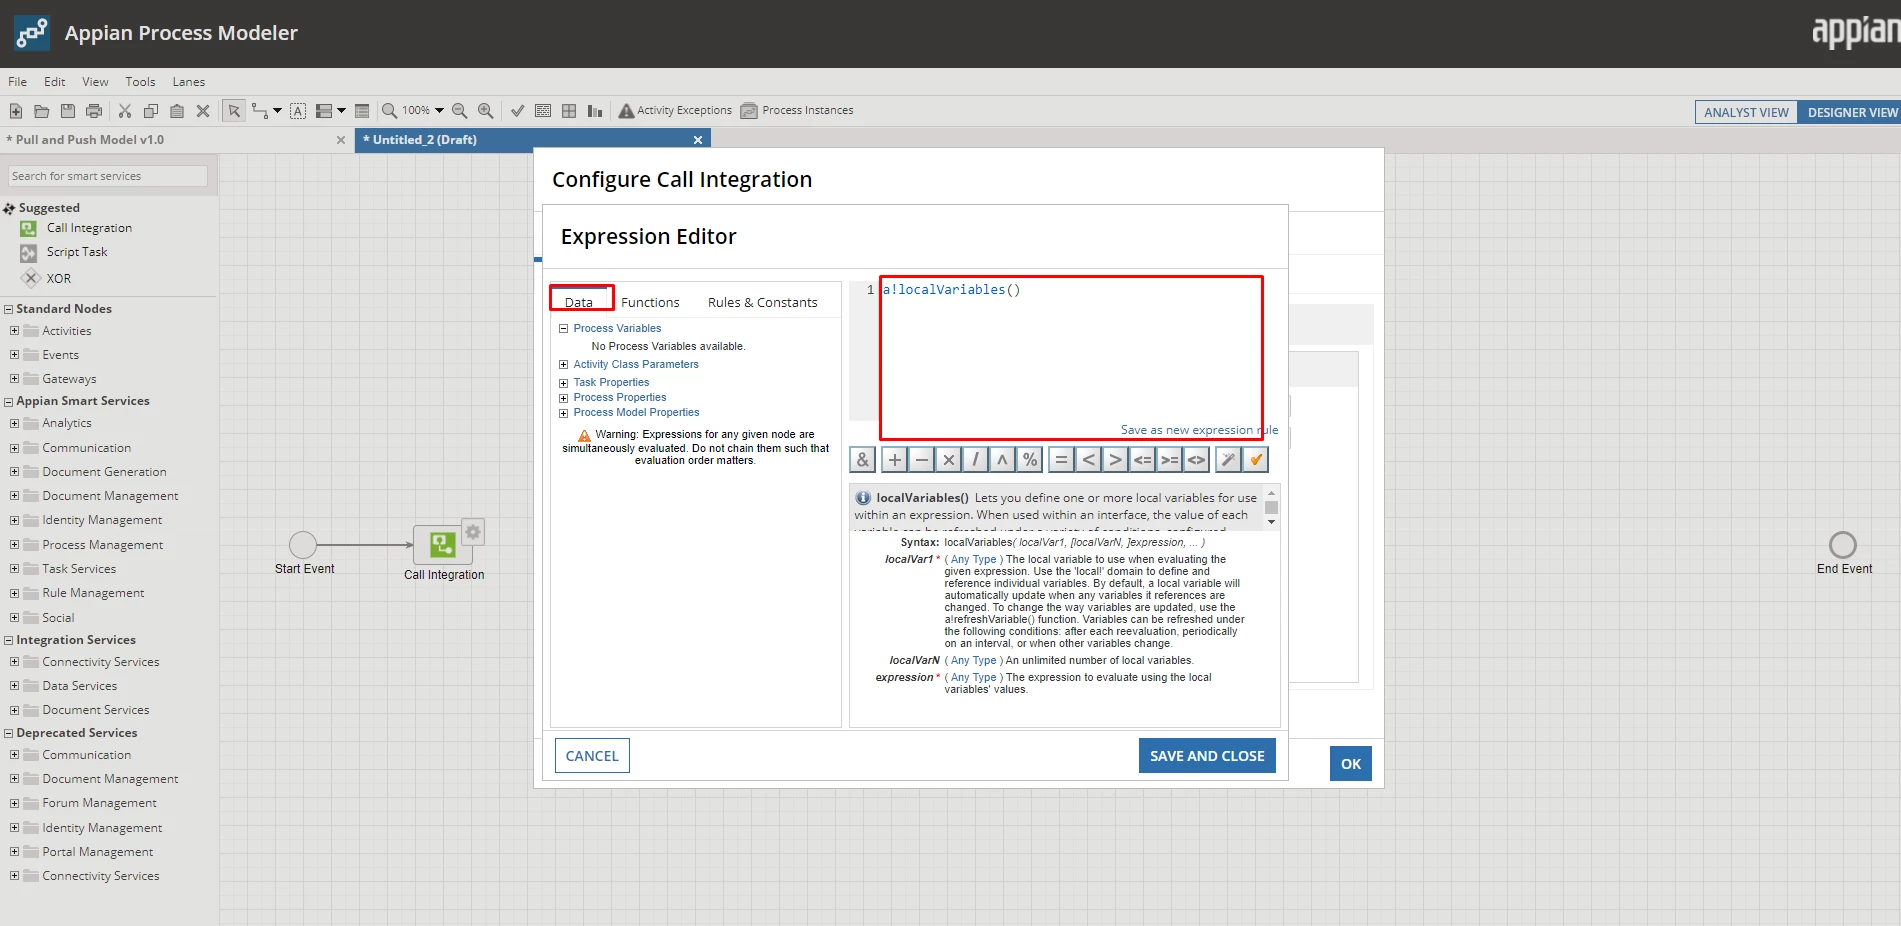Collapse the Deprecated Services section

(x=8, y=734)
